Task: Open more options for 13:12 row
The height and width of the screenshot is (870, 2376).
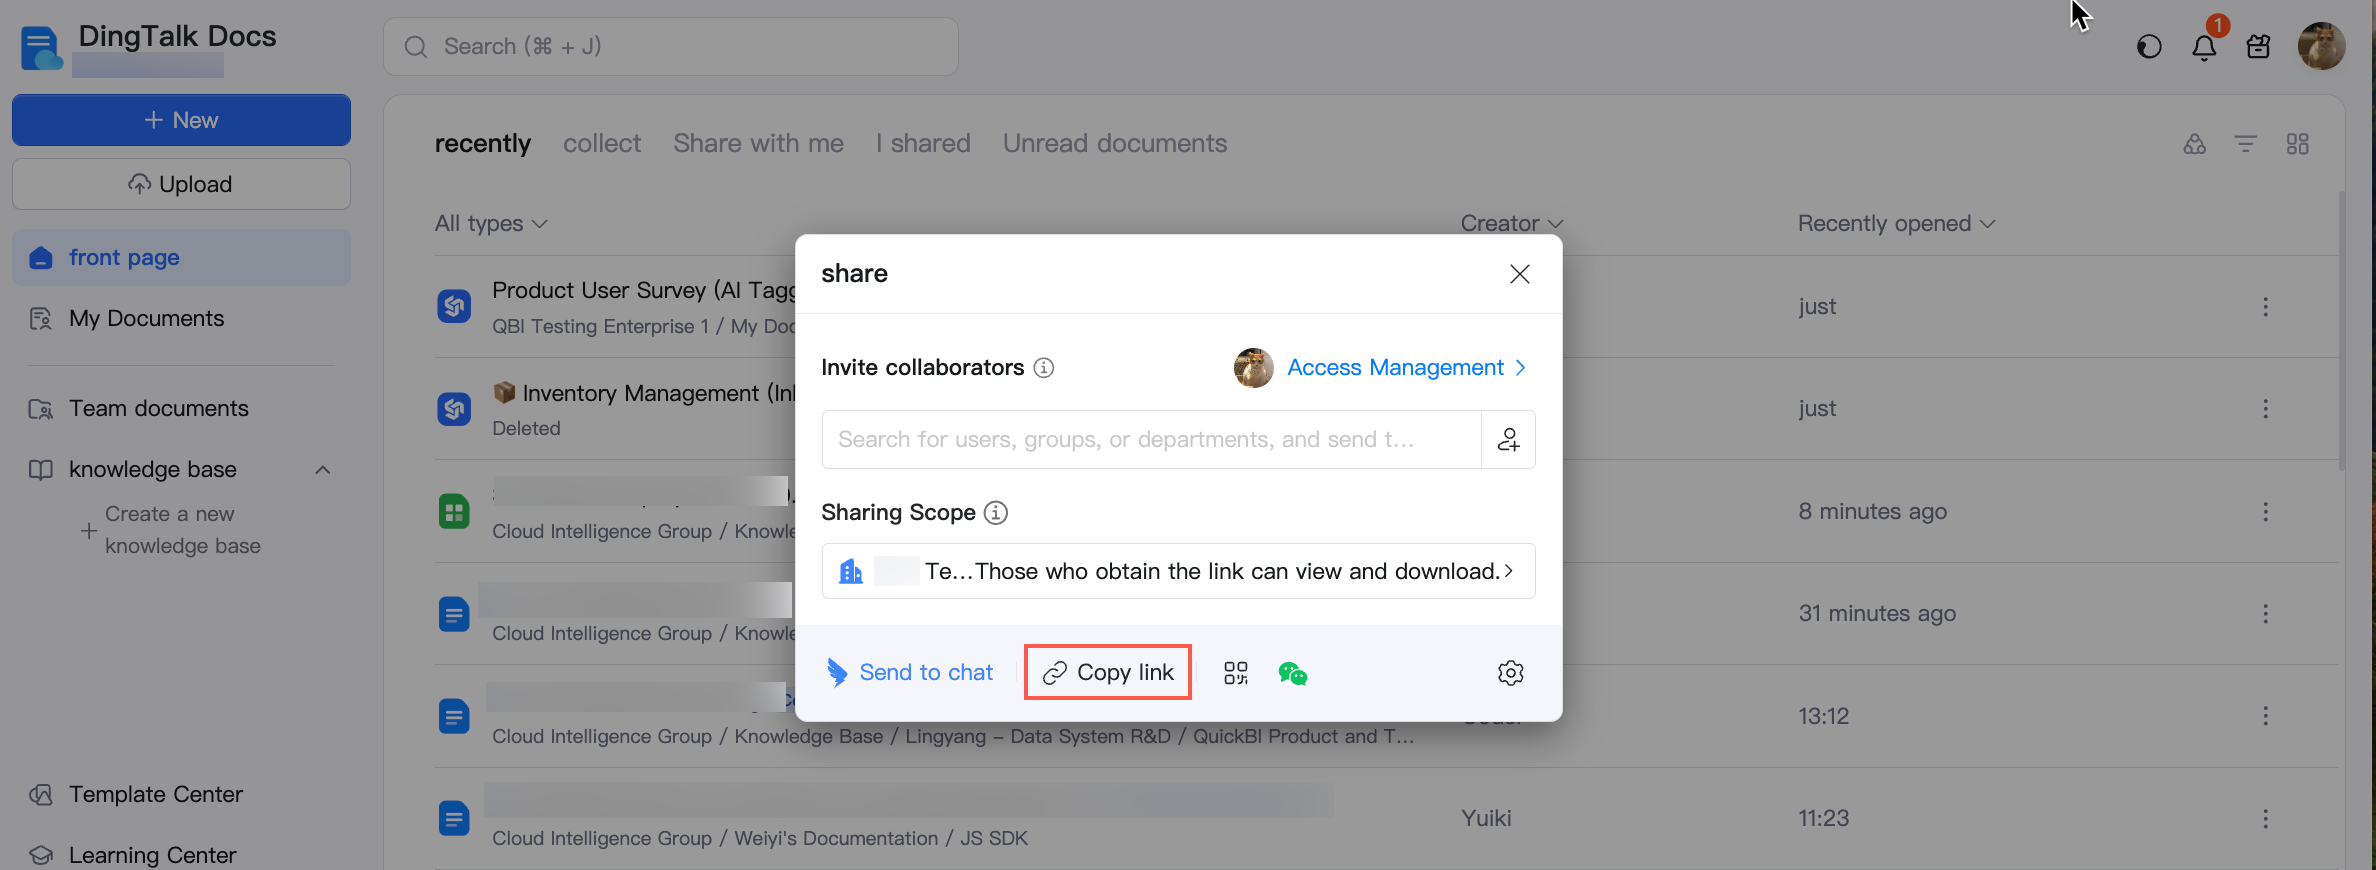Action: pyautogui.click(x=2265, y=716)
